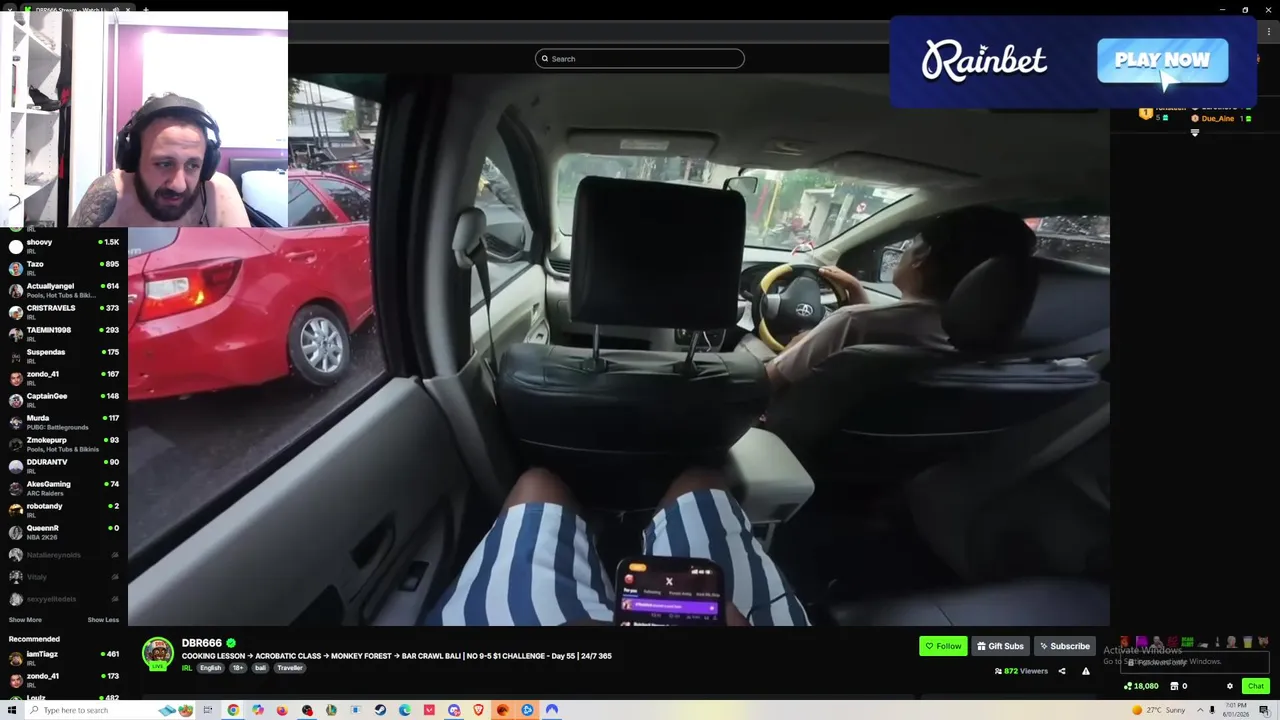This screenshot has width=1280, height=720.
Task: Focus the Search box at top
Action: click(x=640, y=58)
